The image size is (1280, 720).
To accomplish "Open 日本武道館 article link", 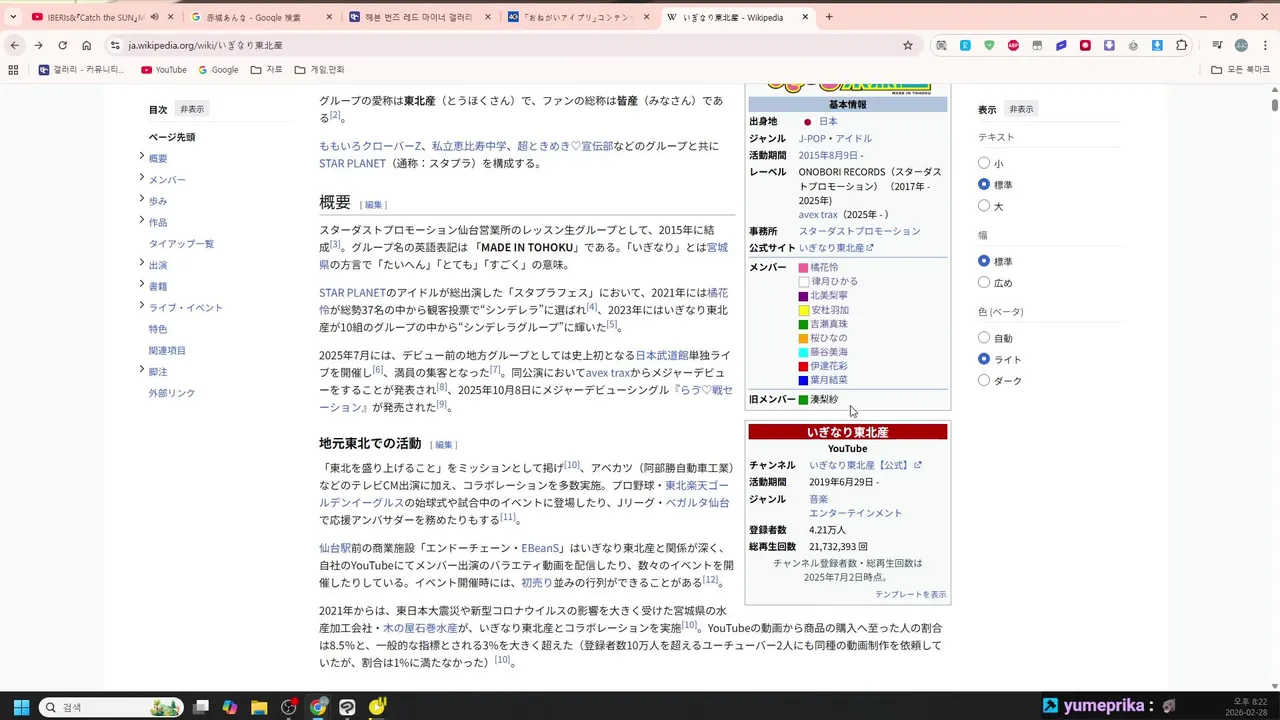I will (662, 355).
